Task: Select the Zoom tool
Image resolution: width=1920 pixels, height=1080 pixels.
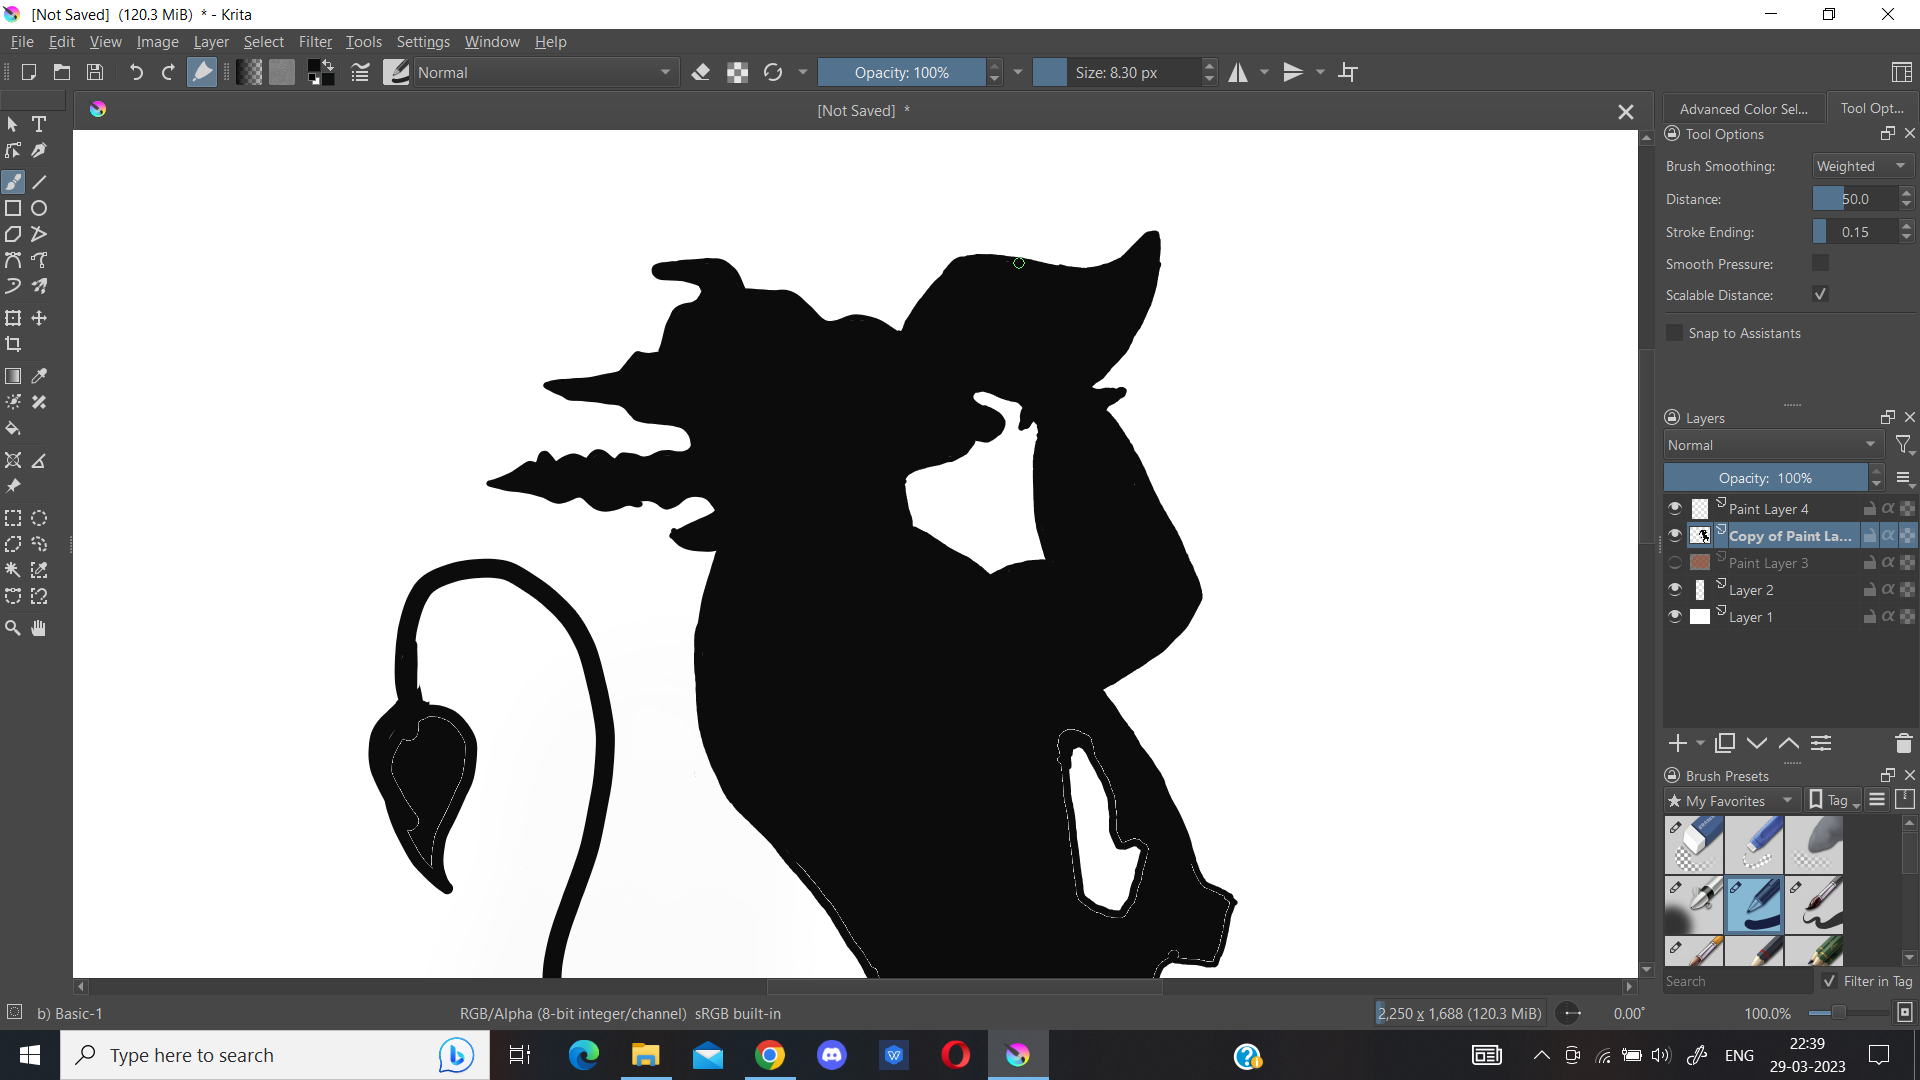Action: click(13, 628)
